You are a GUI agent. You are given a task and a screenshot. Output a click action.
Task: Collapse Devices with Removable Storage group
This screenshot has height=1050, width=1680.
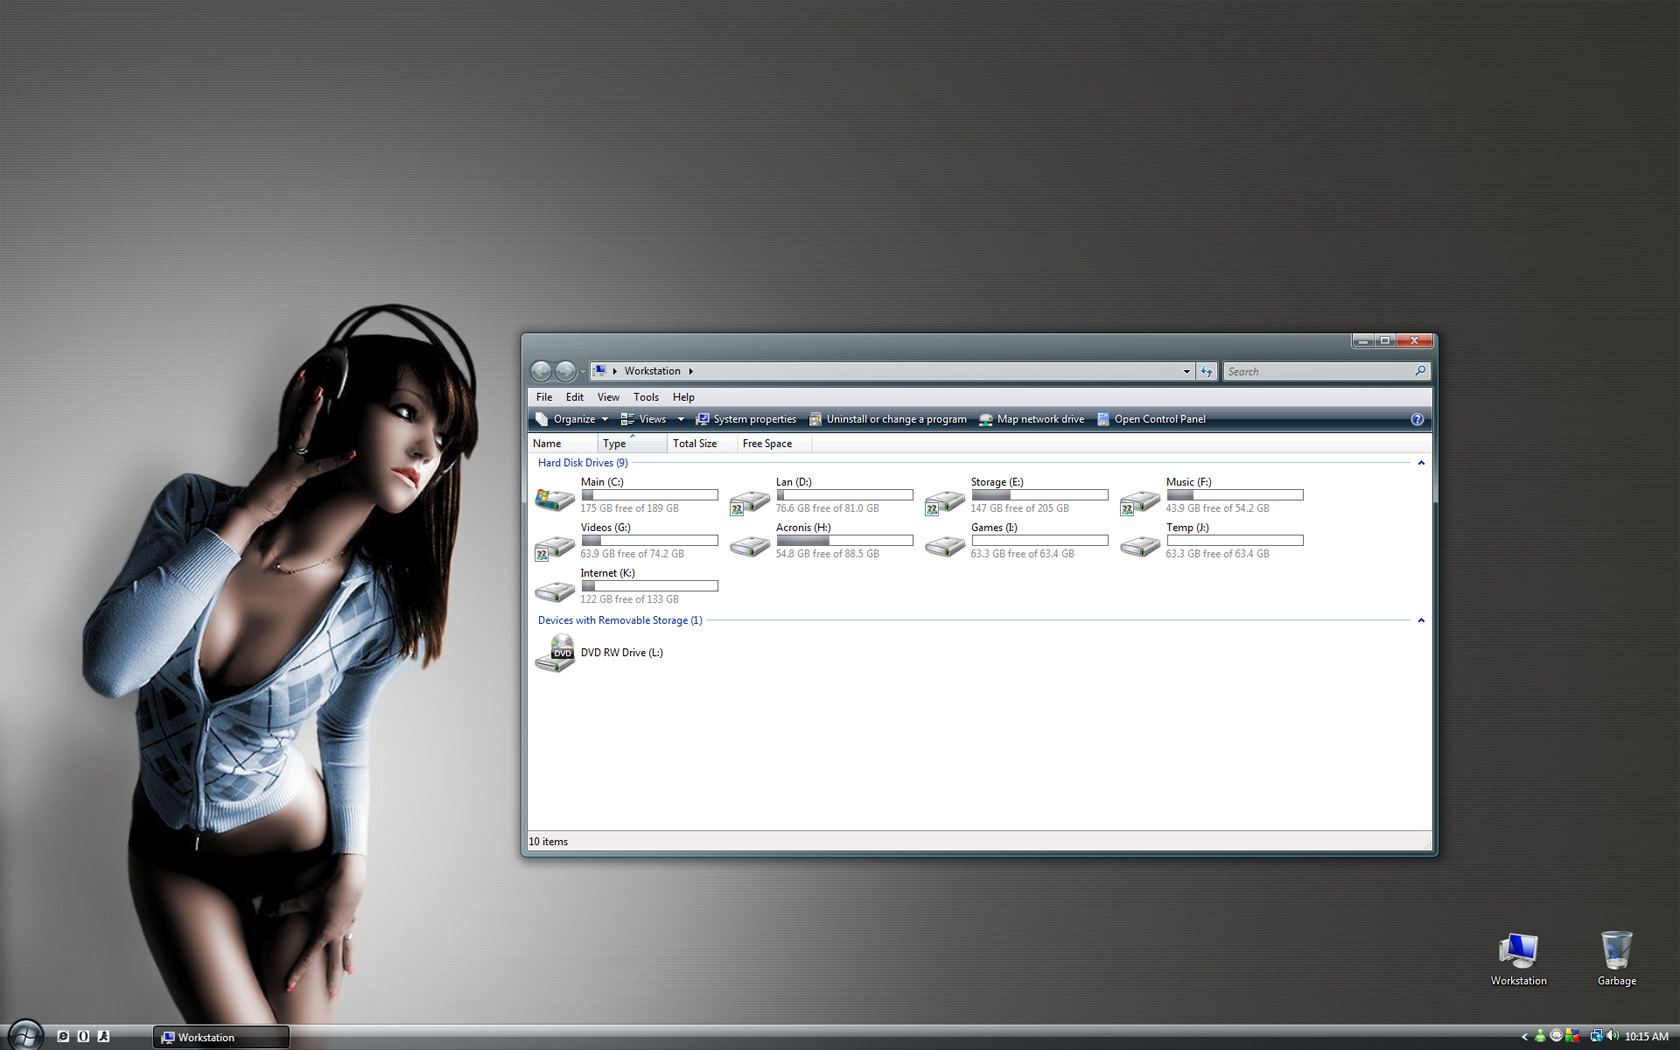[x=1421, y=620]
